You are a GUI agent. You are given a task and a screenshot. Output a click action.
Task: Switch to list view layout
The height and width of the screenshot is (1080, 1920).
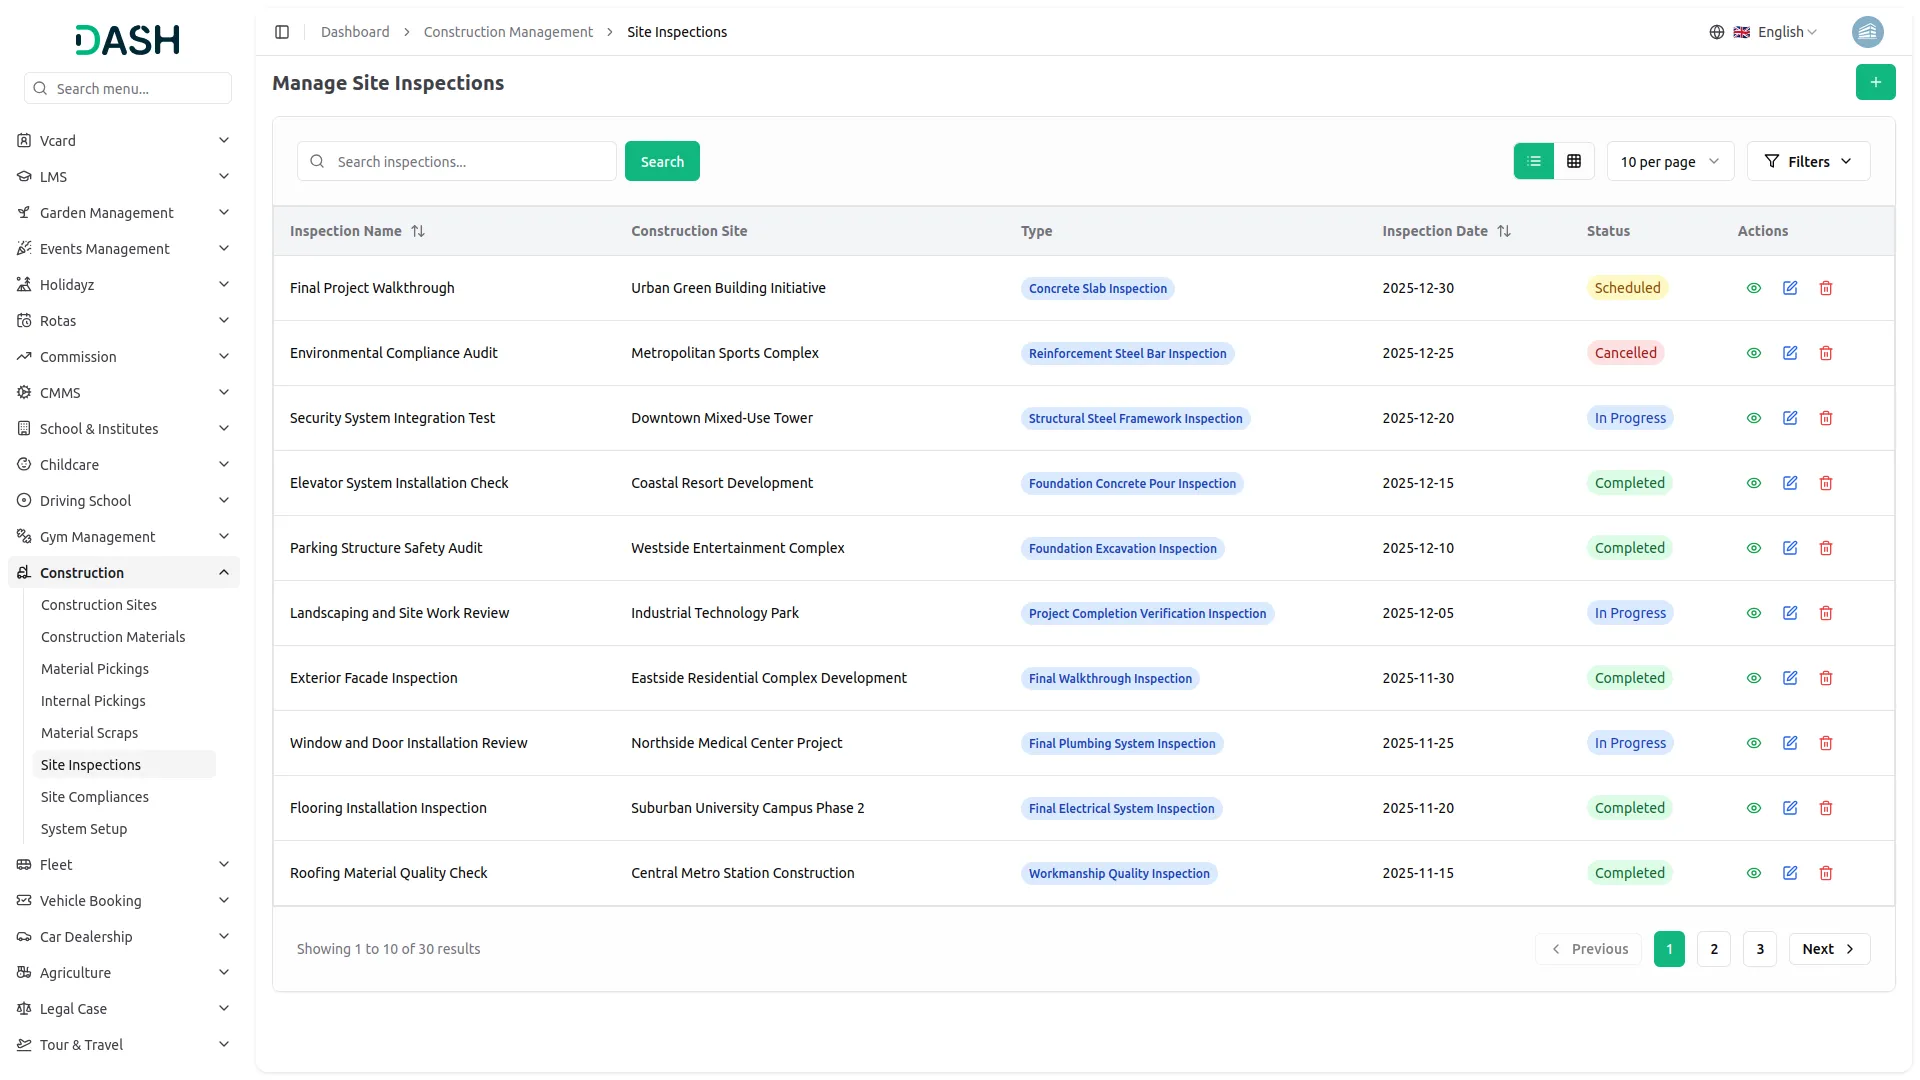click(1533, 161)
